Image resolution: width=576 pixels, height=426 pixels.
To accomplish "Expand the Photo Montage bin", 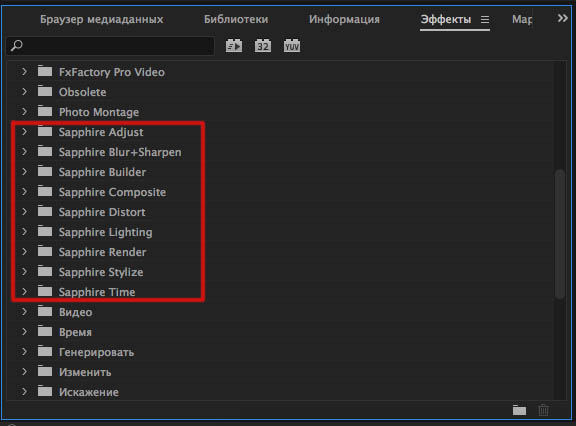I will click(24, 111).
